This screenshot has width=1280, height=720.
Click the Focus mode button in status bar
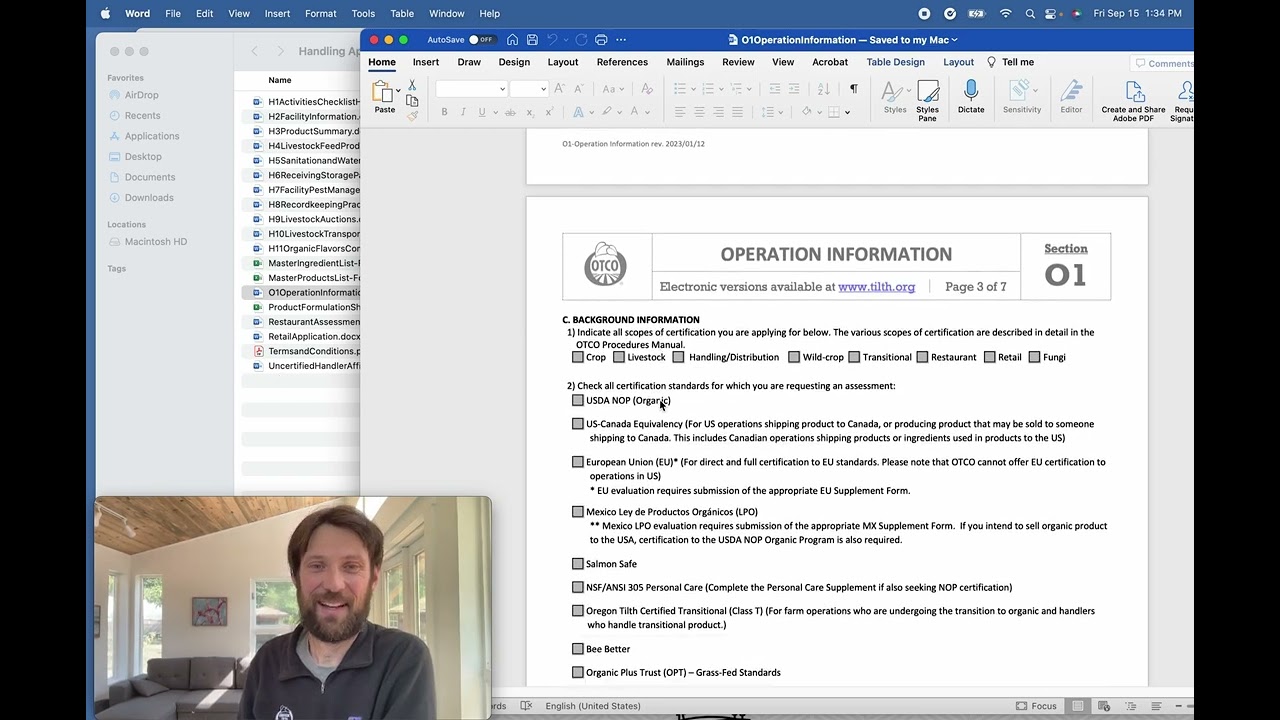1036,706
